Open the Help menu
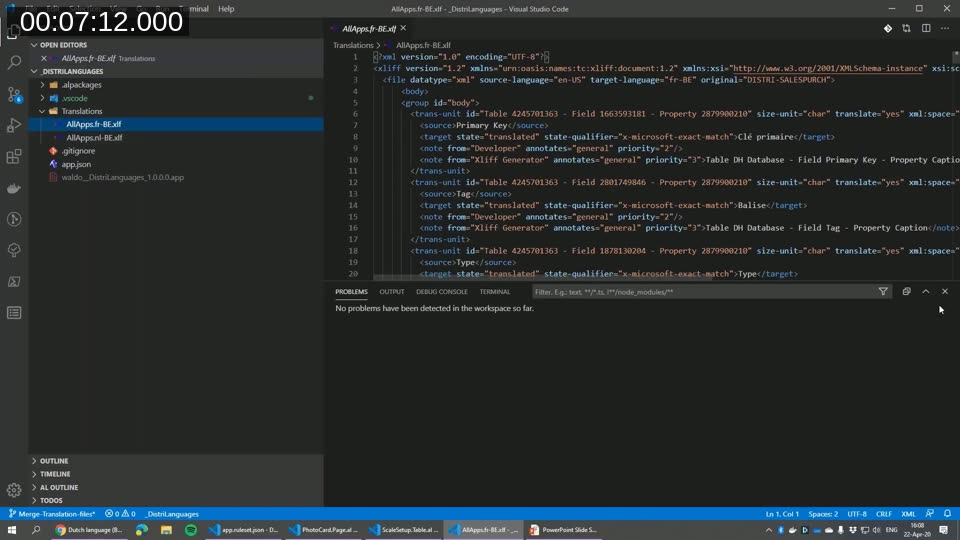The width and height of the screenshot is (960, 540). pos(226,9)
